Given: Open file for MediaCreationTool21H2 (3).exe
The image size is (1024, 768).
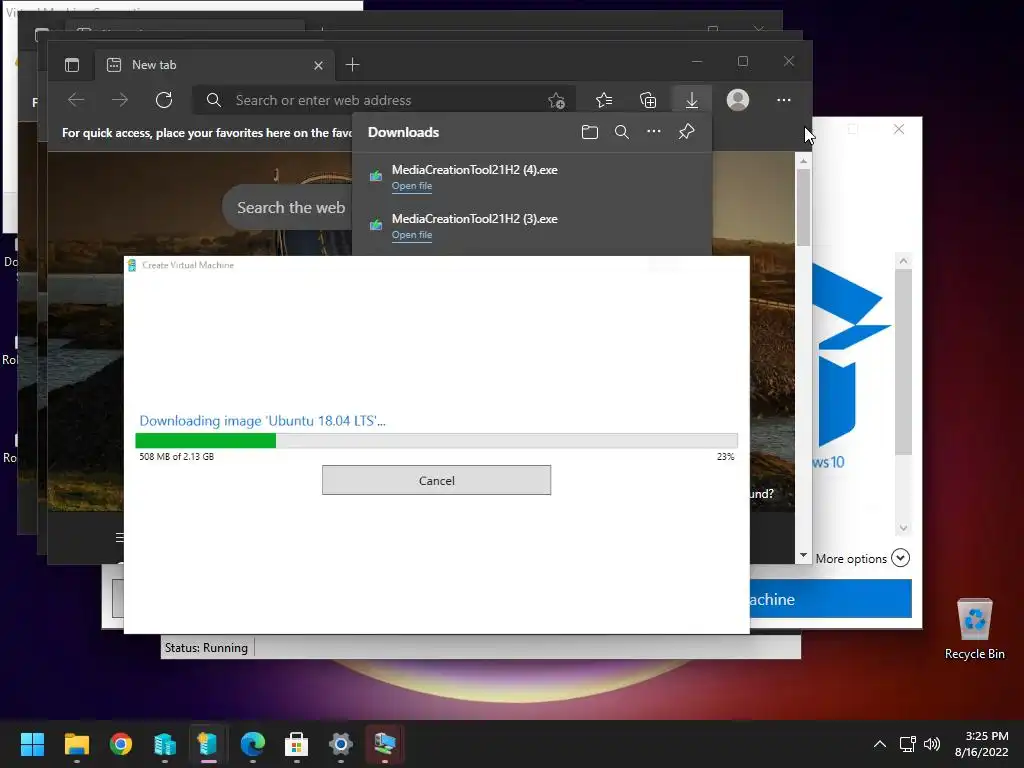Looking at the screenshot, I should point(411,235).
